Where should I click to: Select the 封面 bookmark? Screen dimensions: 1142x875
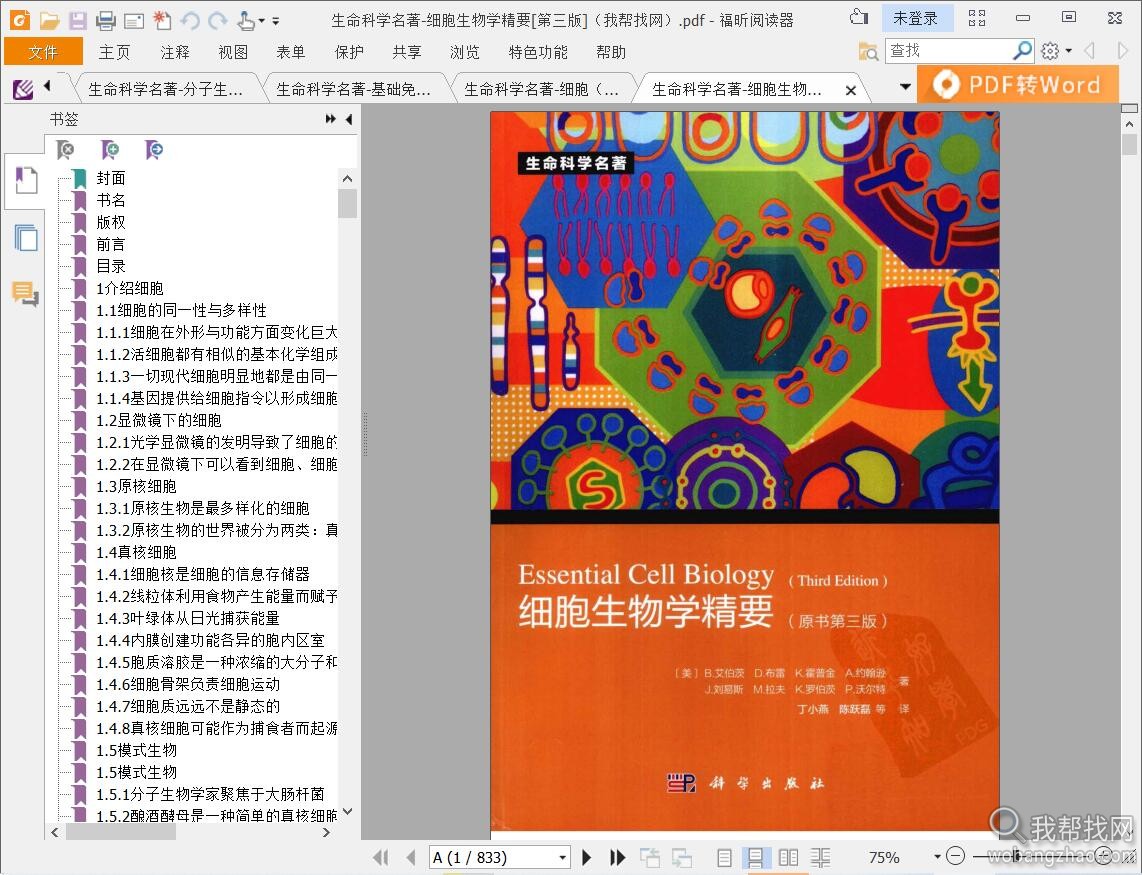(111, 178)
